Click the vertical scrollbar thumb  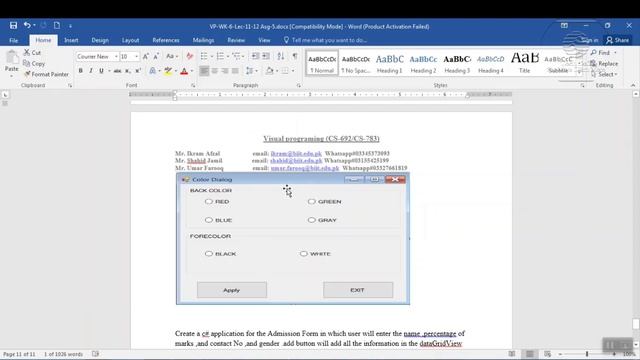pyautogui.click(x=636, y=324)
